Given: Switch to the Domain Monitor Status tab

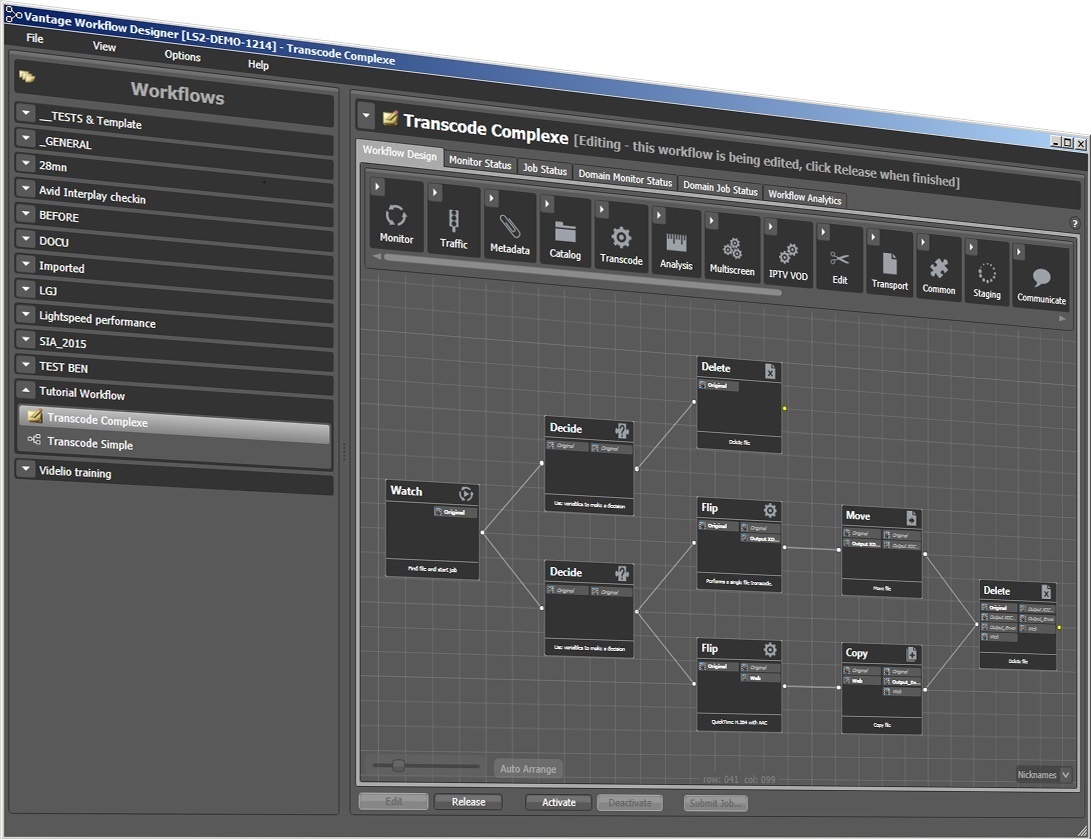Looking at the screenshot, I should tap(626, 178).
